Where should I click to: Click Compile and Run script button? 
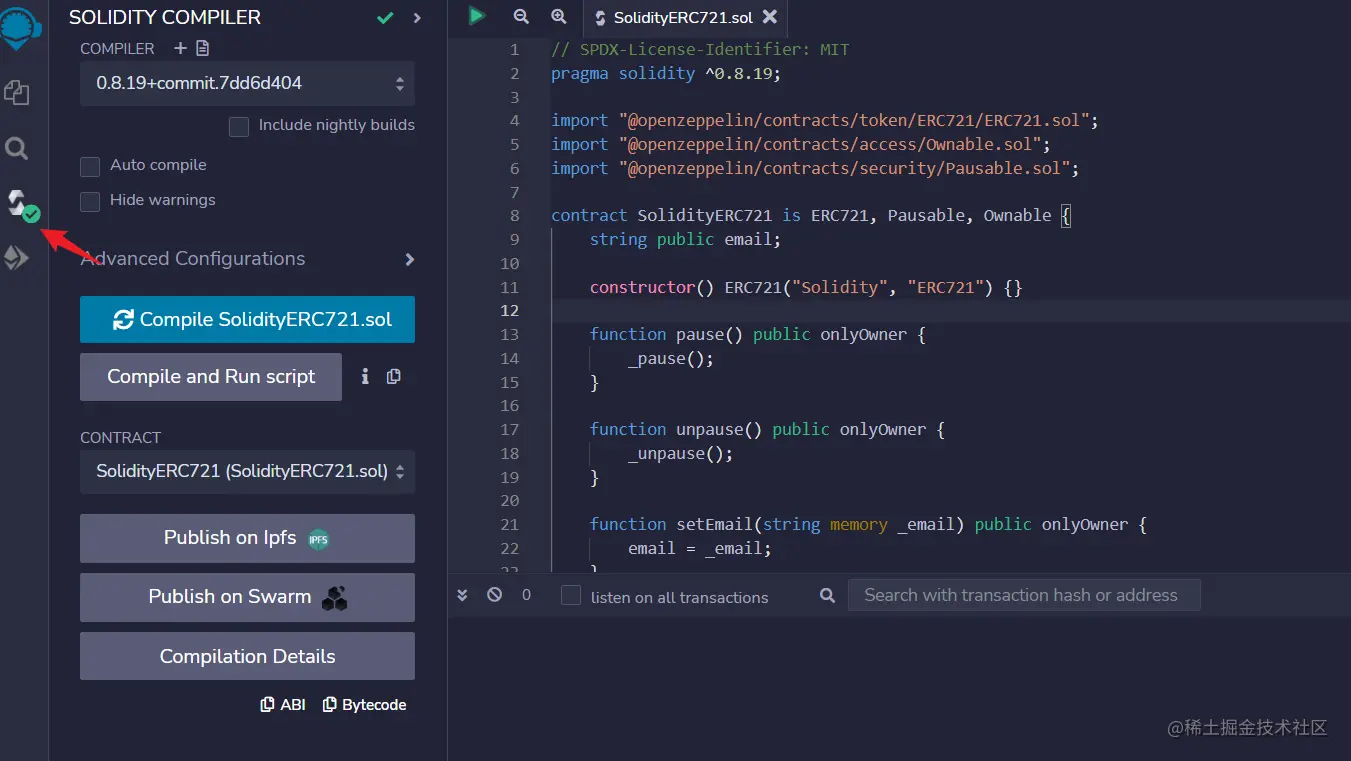click(x=211, y=377)
